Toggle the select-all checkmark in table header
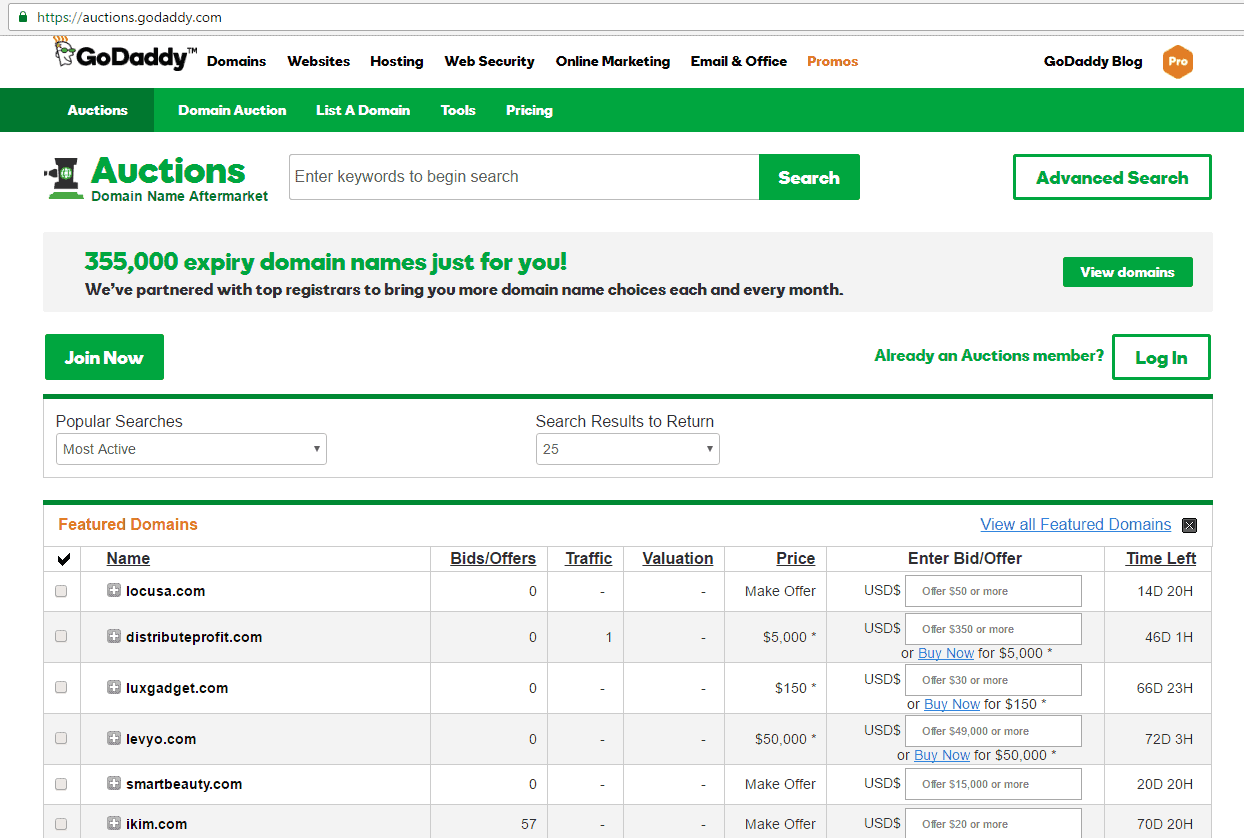This screenshot has height=838, width=1244. pos(64,559)
